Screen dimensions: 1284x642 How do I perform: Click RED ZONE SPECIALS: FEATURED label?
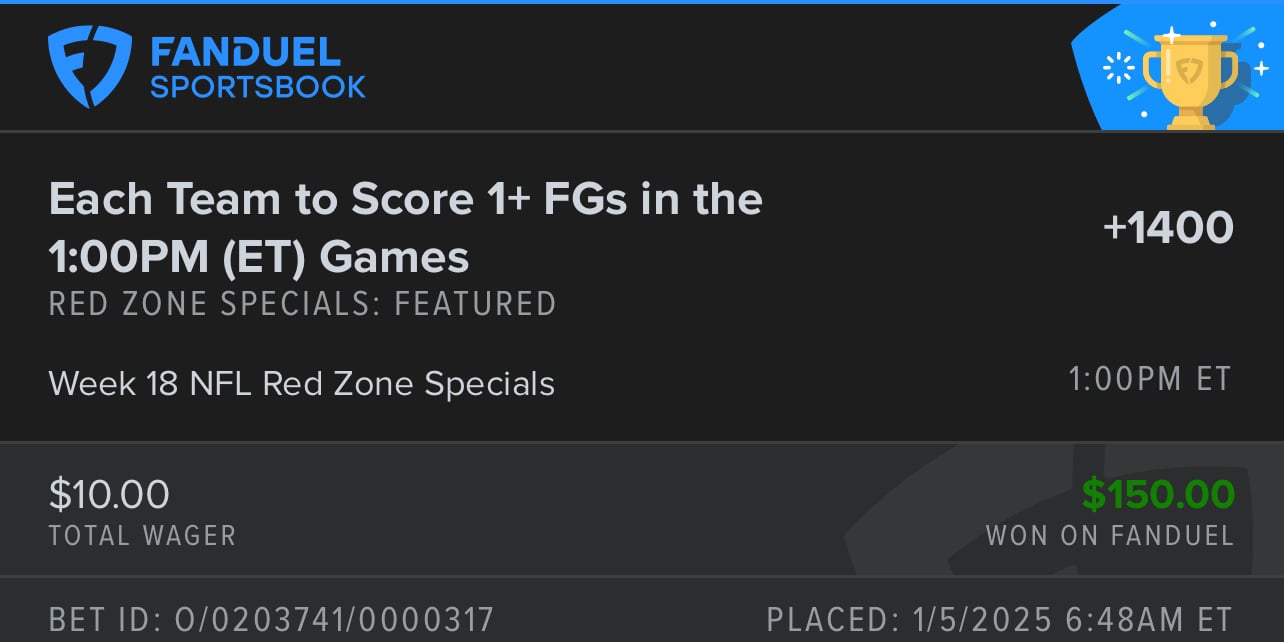click(302, 303)
